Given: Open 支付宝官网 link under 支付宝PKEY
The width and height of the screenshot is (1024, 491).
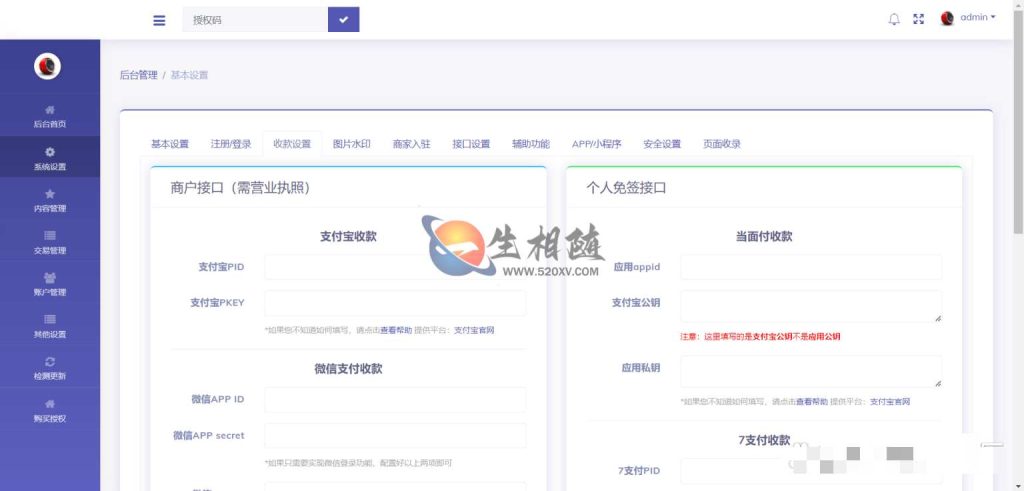Looking at the screenshot, I should click(x=474, y=330).
